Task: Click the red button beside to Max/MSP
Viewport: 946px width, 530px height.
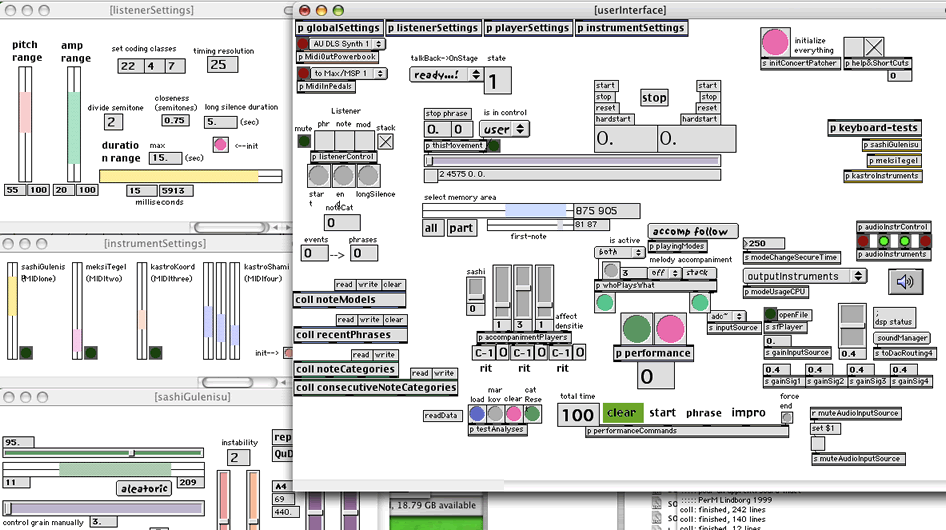Action: 303,73
